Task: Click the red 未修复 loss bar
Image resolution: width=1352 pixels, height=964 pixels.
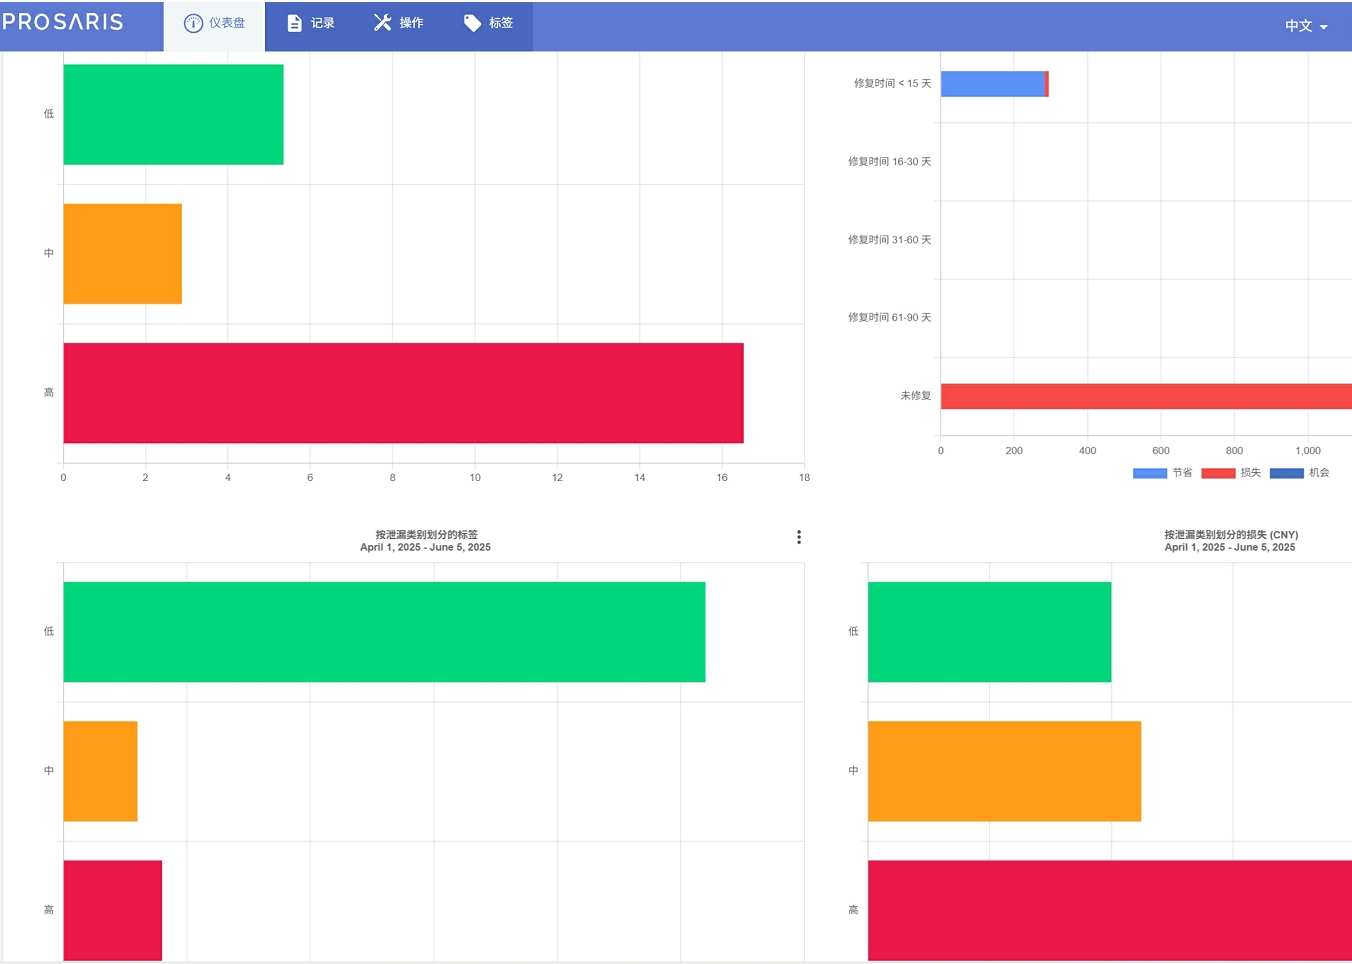Action: 1145,396
